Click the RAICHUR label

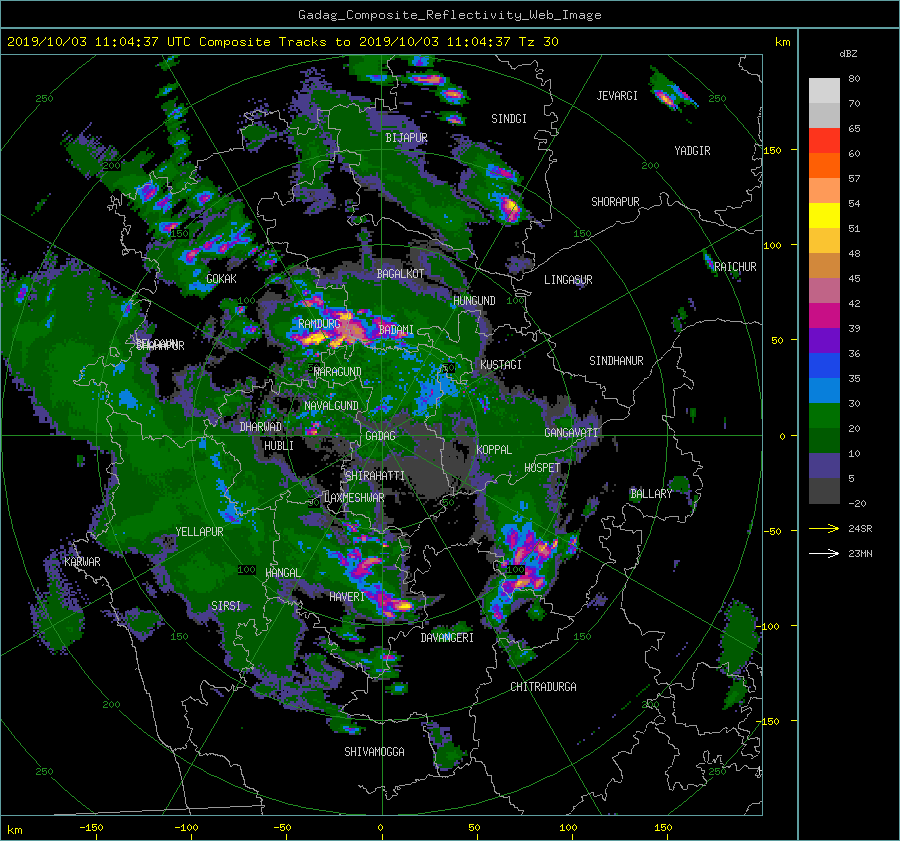click(735, 267)
